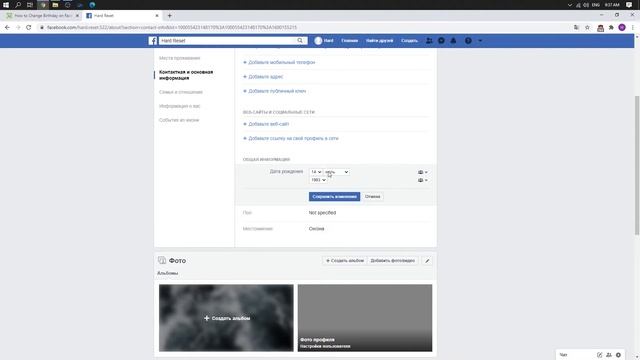Open the notifications bell icon
The height and width of the screenshot is (360, 640).
pyautogui.click(x=453, y=41)
